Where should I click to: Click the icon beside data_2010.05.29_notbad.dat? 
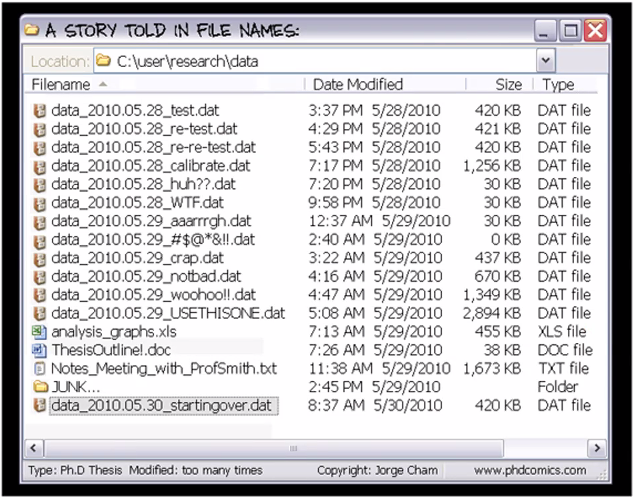(39, 277)
